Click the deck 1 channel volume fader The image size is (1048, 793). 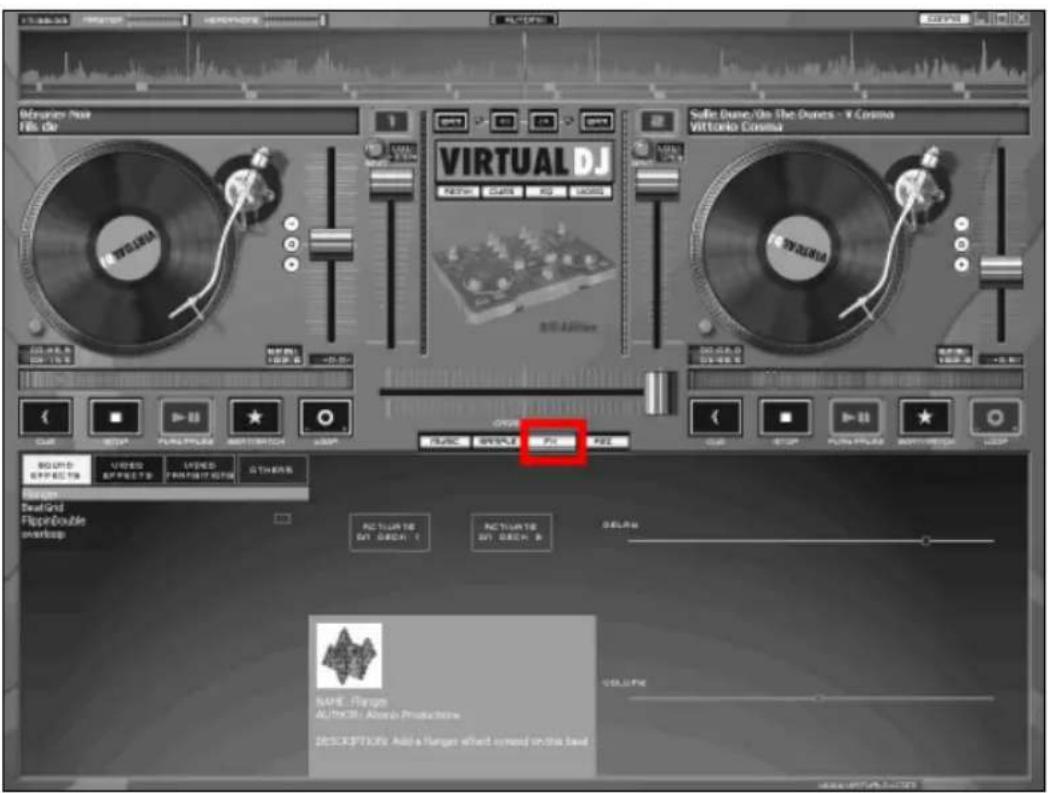[x=391, y=184]
